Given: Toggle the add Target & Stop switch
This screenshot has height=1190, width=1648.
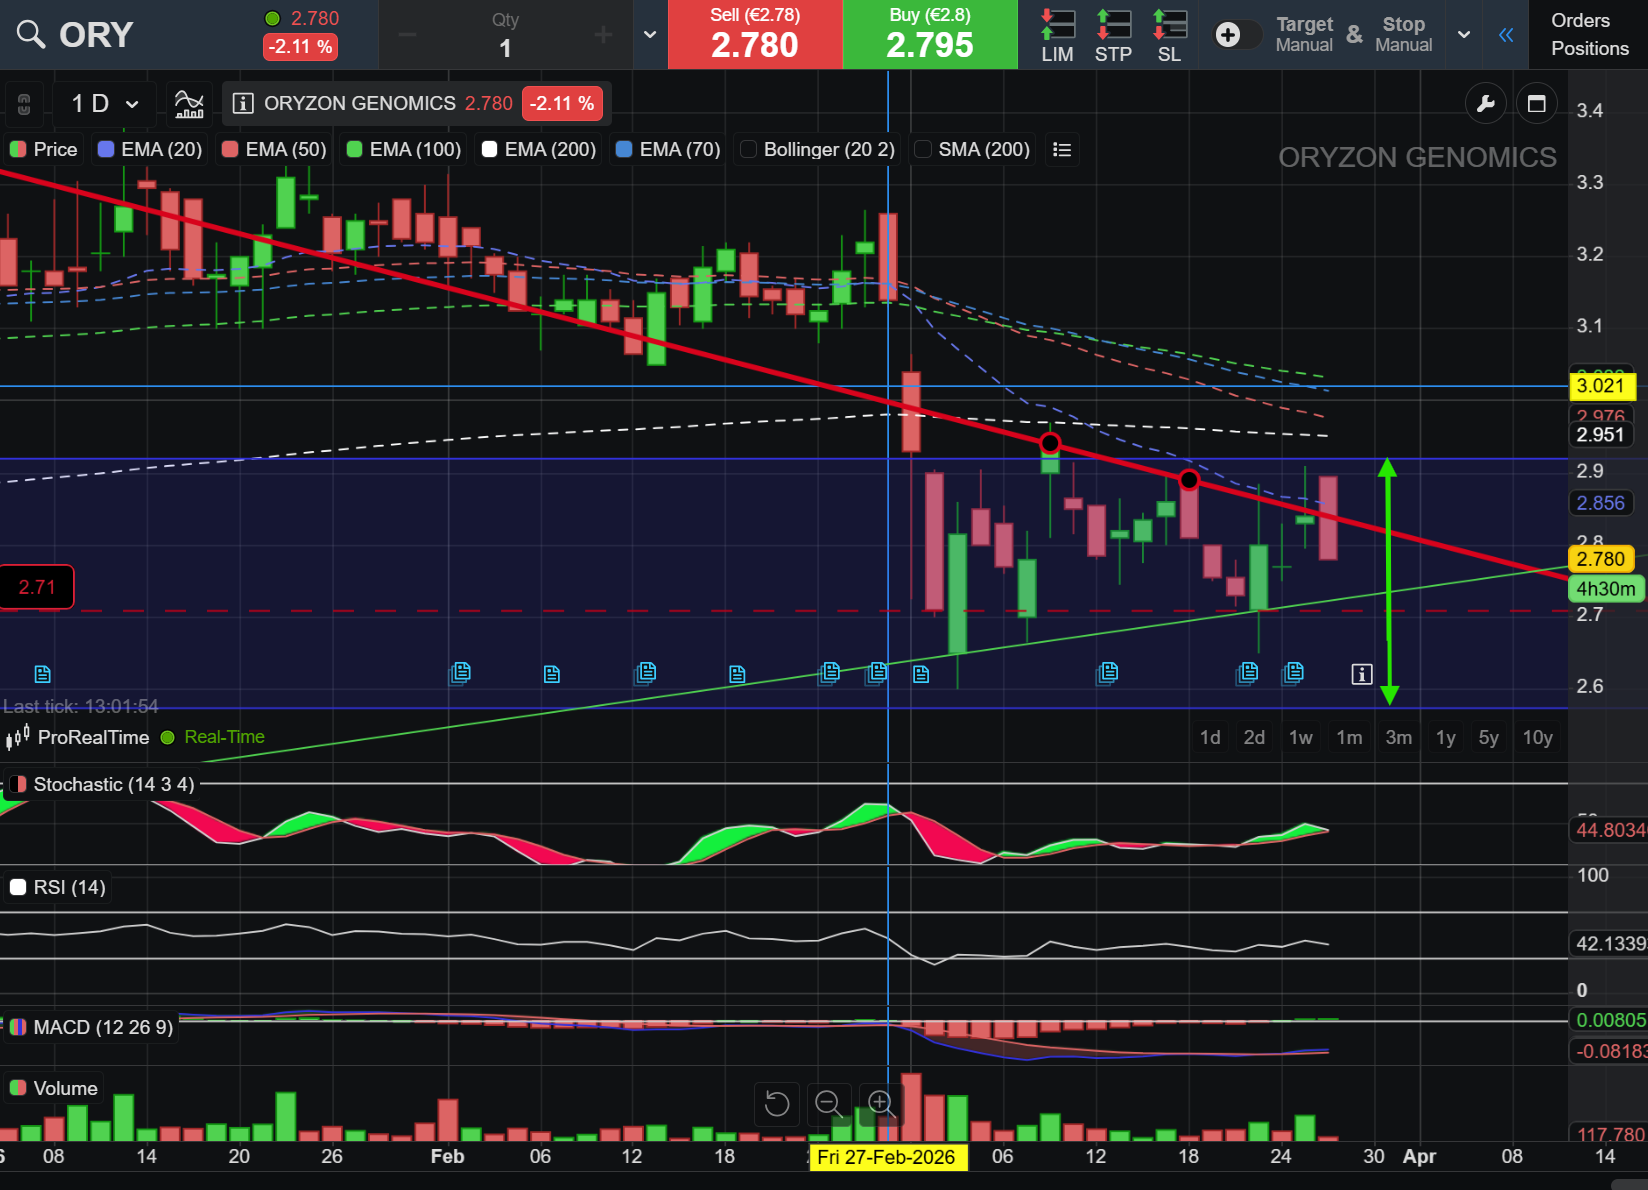Looking at the screenshot, I should pos(1237,35).
